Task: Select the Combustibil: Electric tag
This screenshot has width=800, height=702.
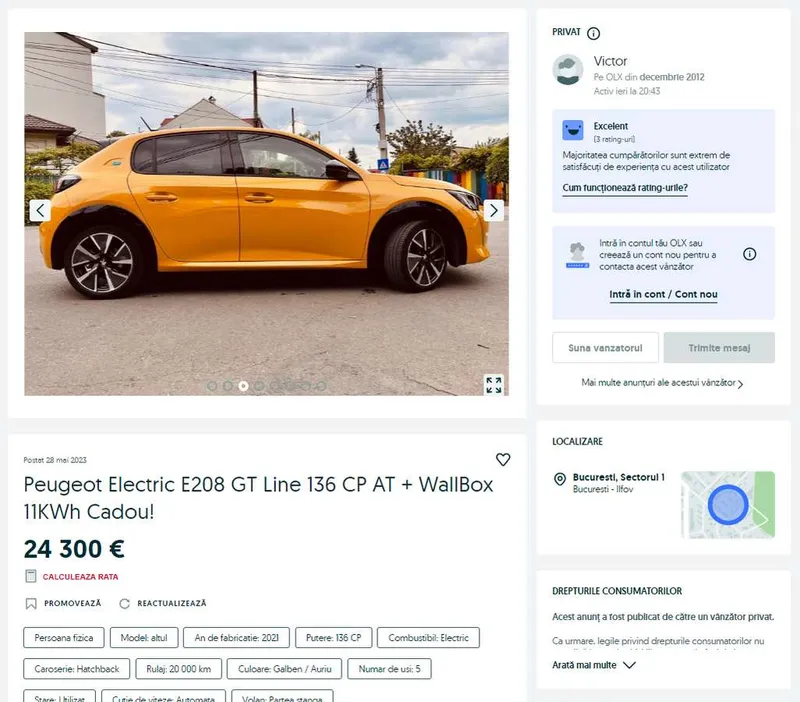Action: tap(428, 638)
